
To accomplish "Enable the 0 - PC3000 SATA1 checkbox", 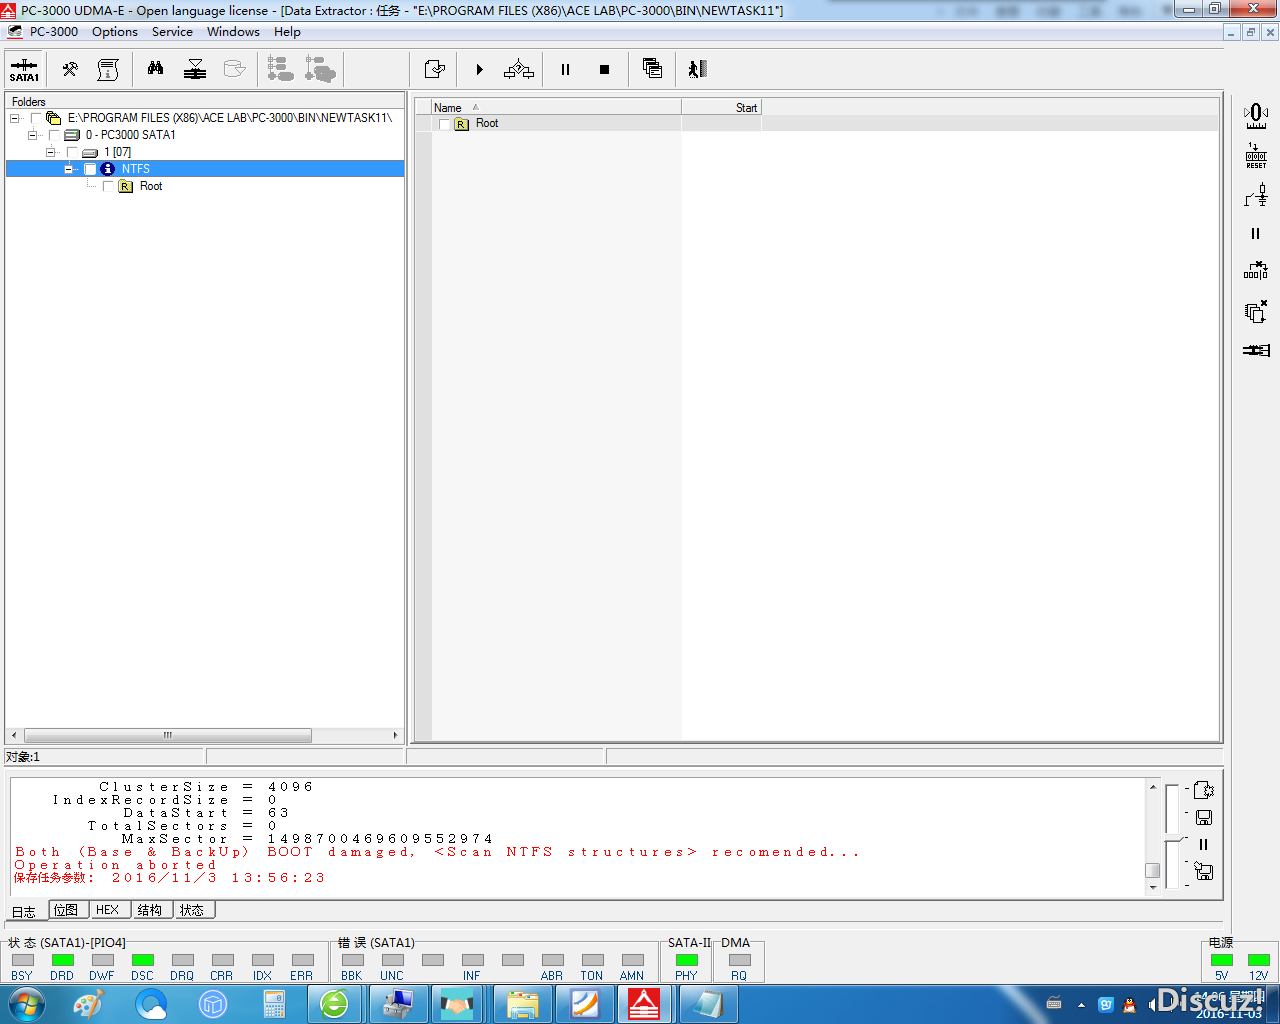I will click(x=54, y=135).
